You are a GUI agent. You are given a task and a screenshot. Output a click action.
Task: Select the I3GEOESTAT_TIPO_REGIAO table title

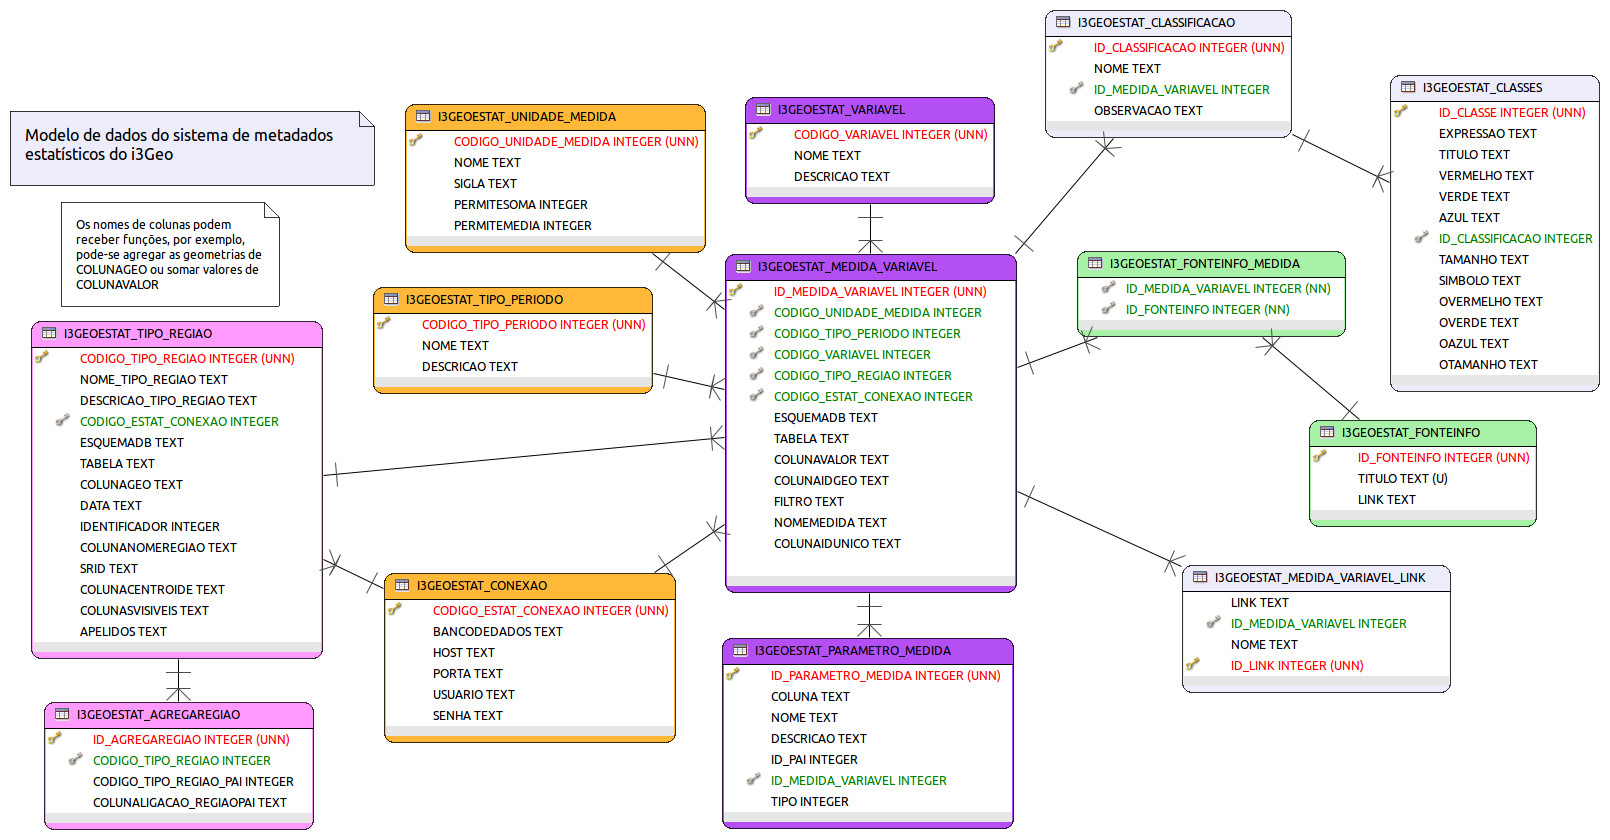(138, 334)
